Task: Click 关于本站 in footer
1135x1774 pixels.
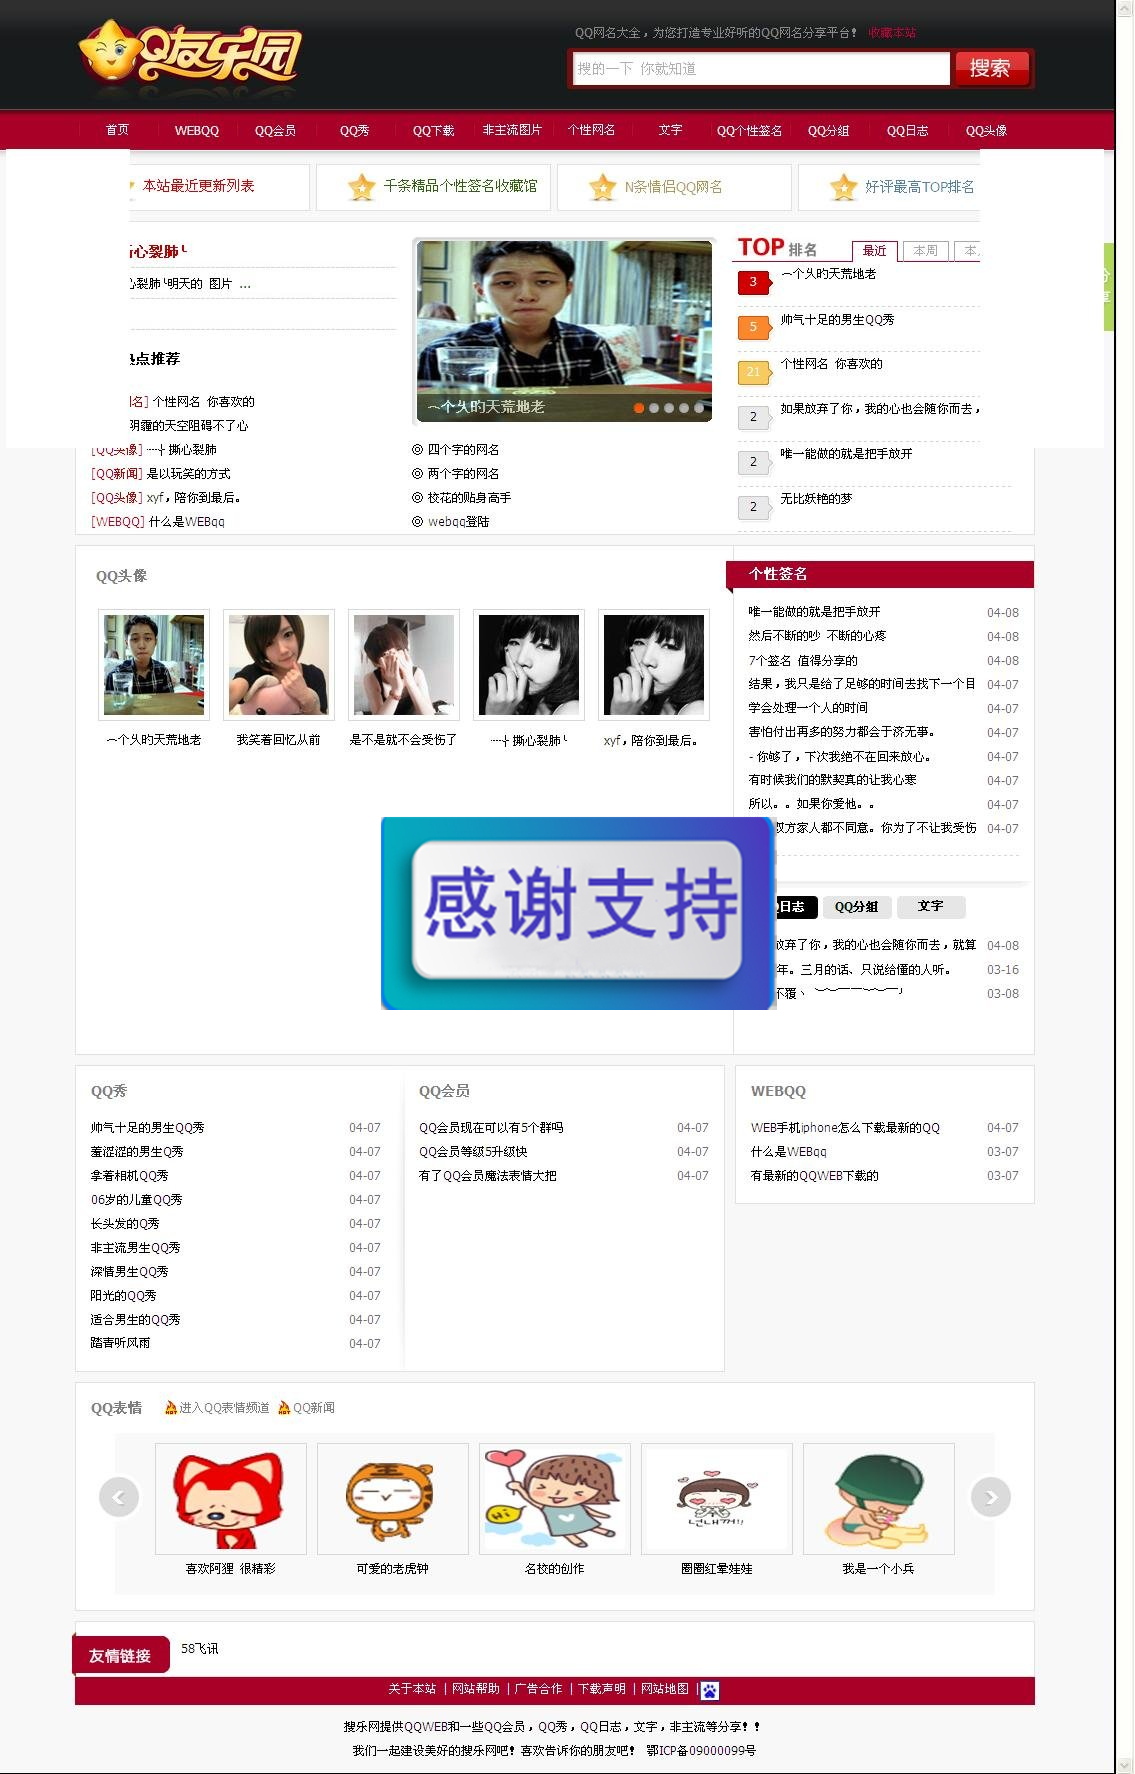Action: click(x=412, y=1689)
